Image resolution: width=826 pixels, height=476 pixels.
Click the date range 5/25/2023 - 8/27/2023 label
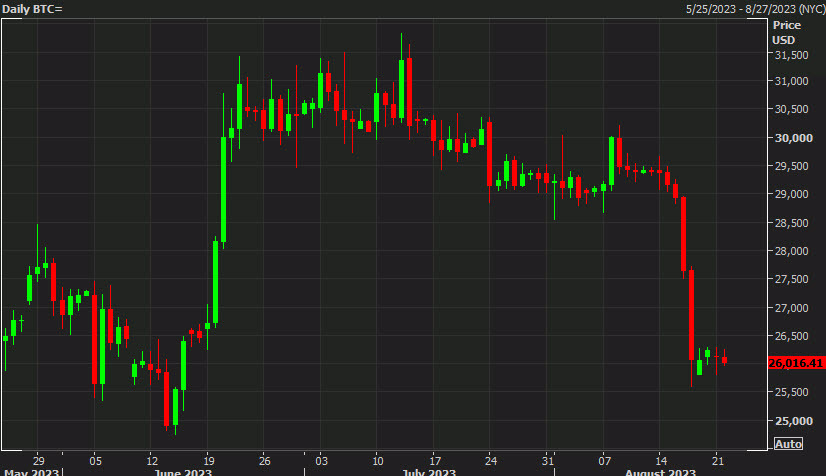tap(755, 9)
